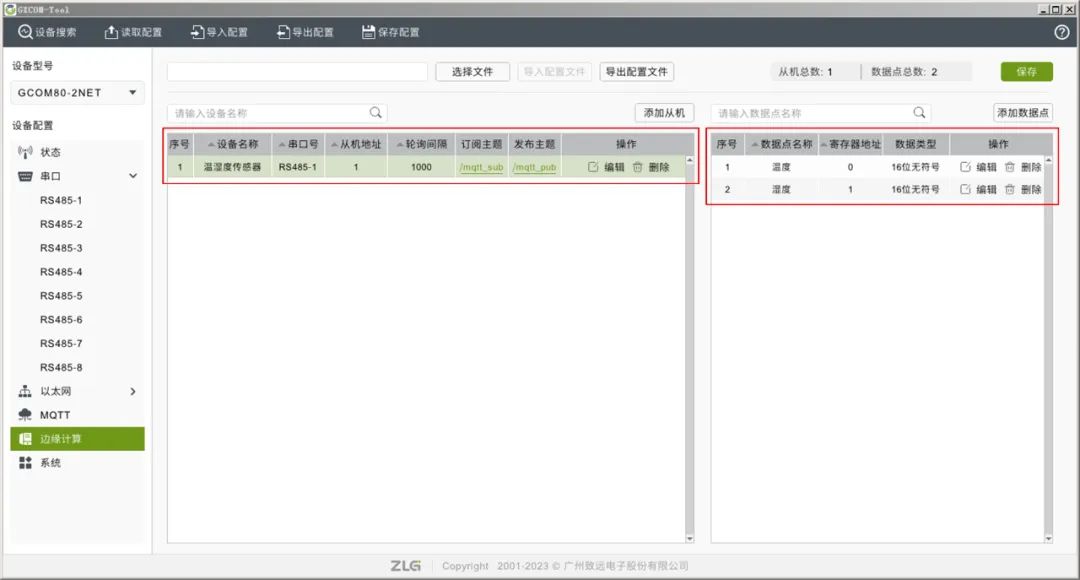Open the help question mark icon

click(x=1061, y=32)
